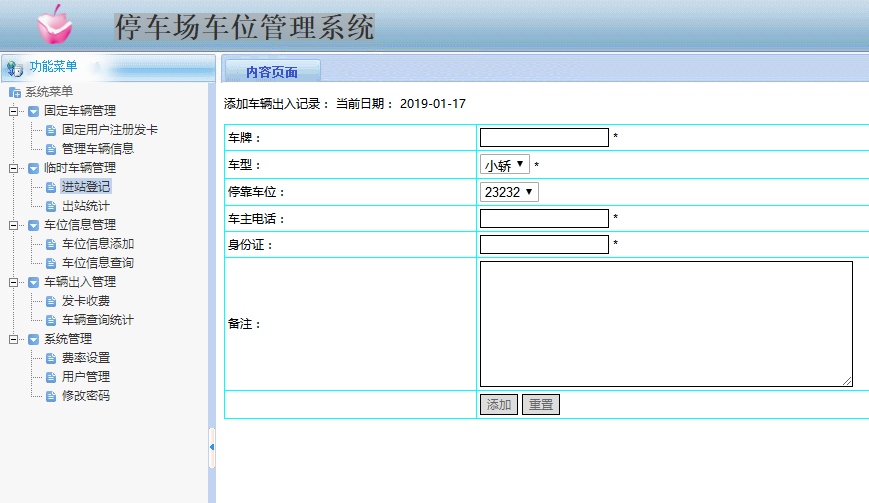
Task: Switch to the 内容页面 tab
Action: (x=272, y=72)
